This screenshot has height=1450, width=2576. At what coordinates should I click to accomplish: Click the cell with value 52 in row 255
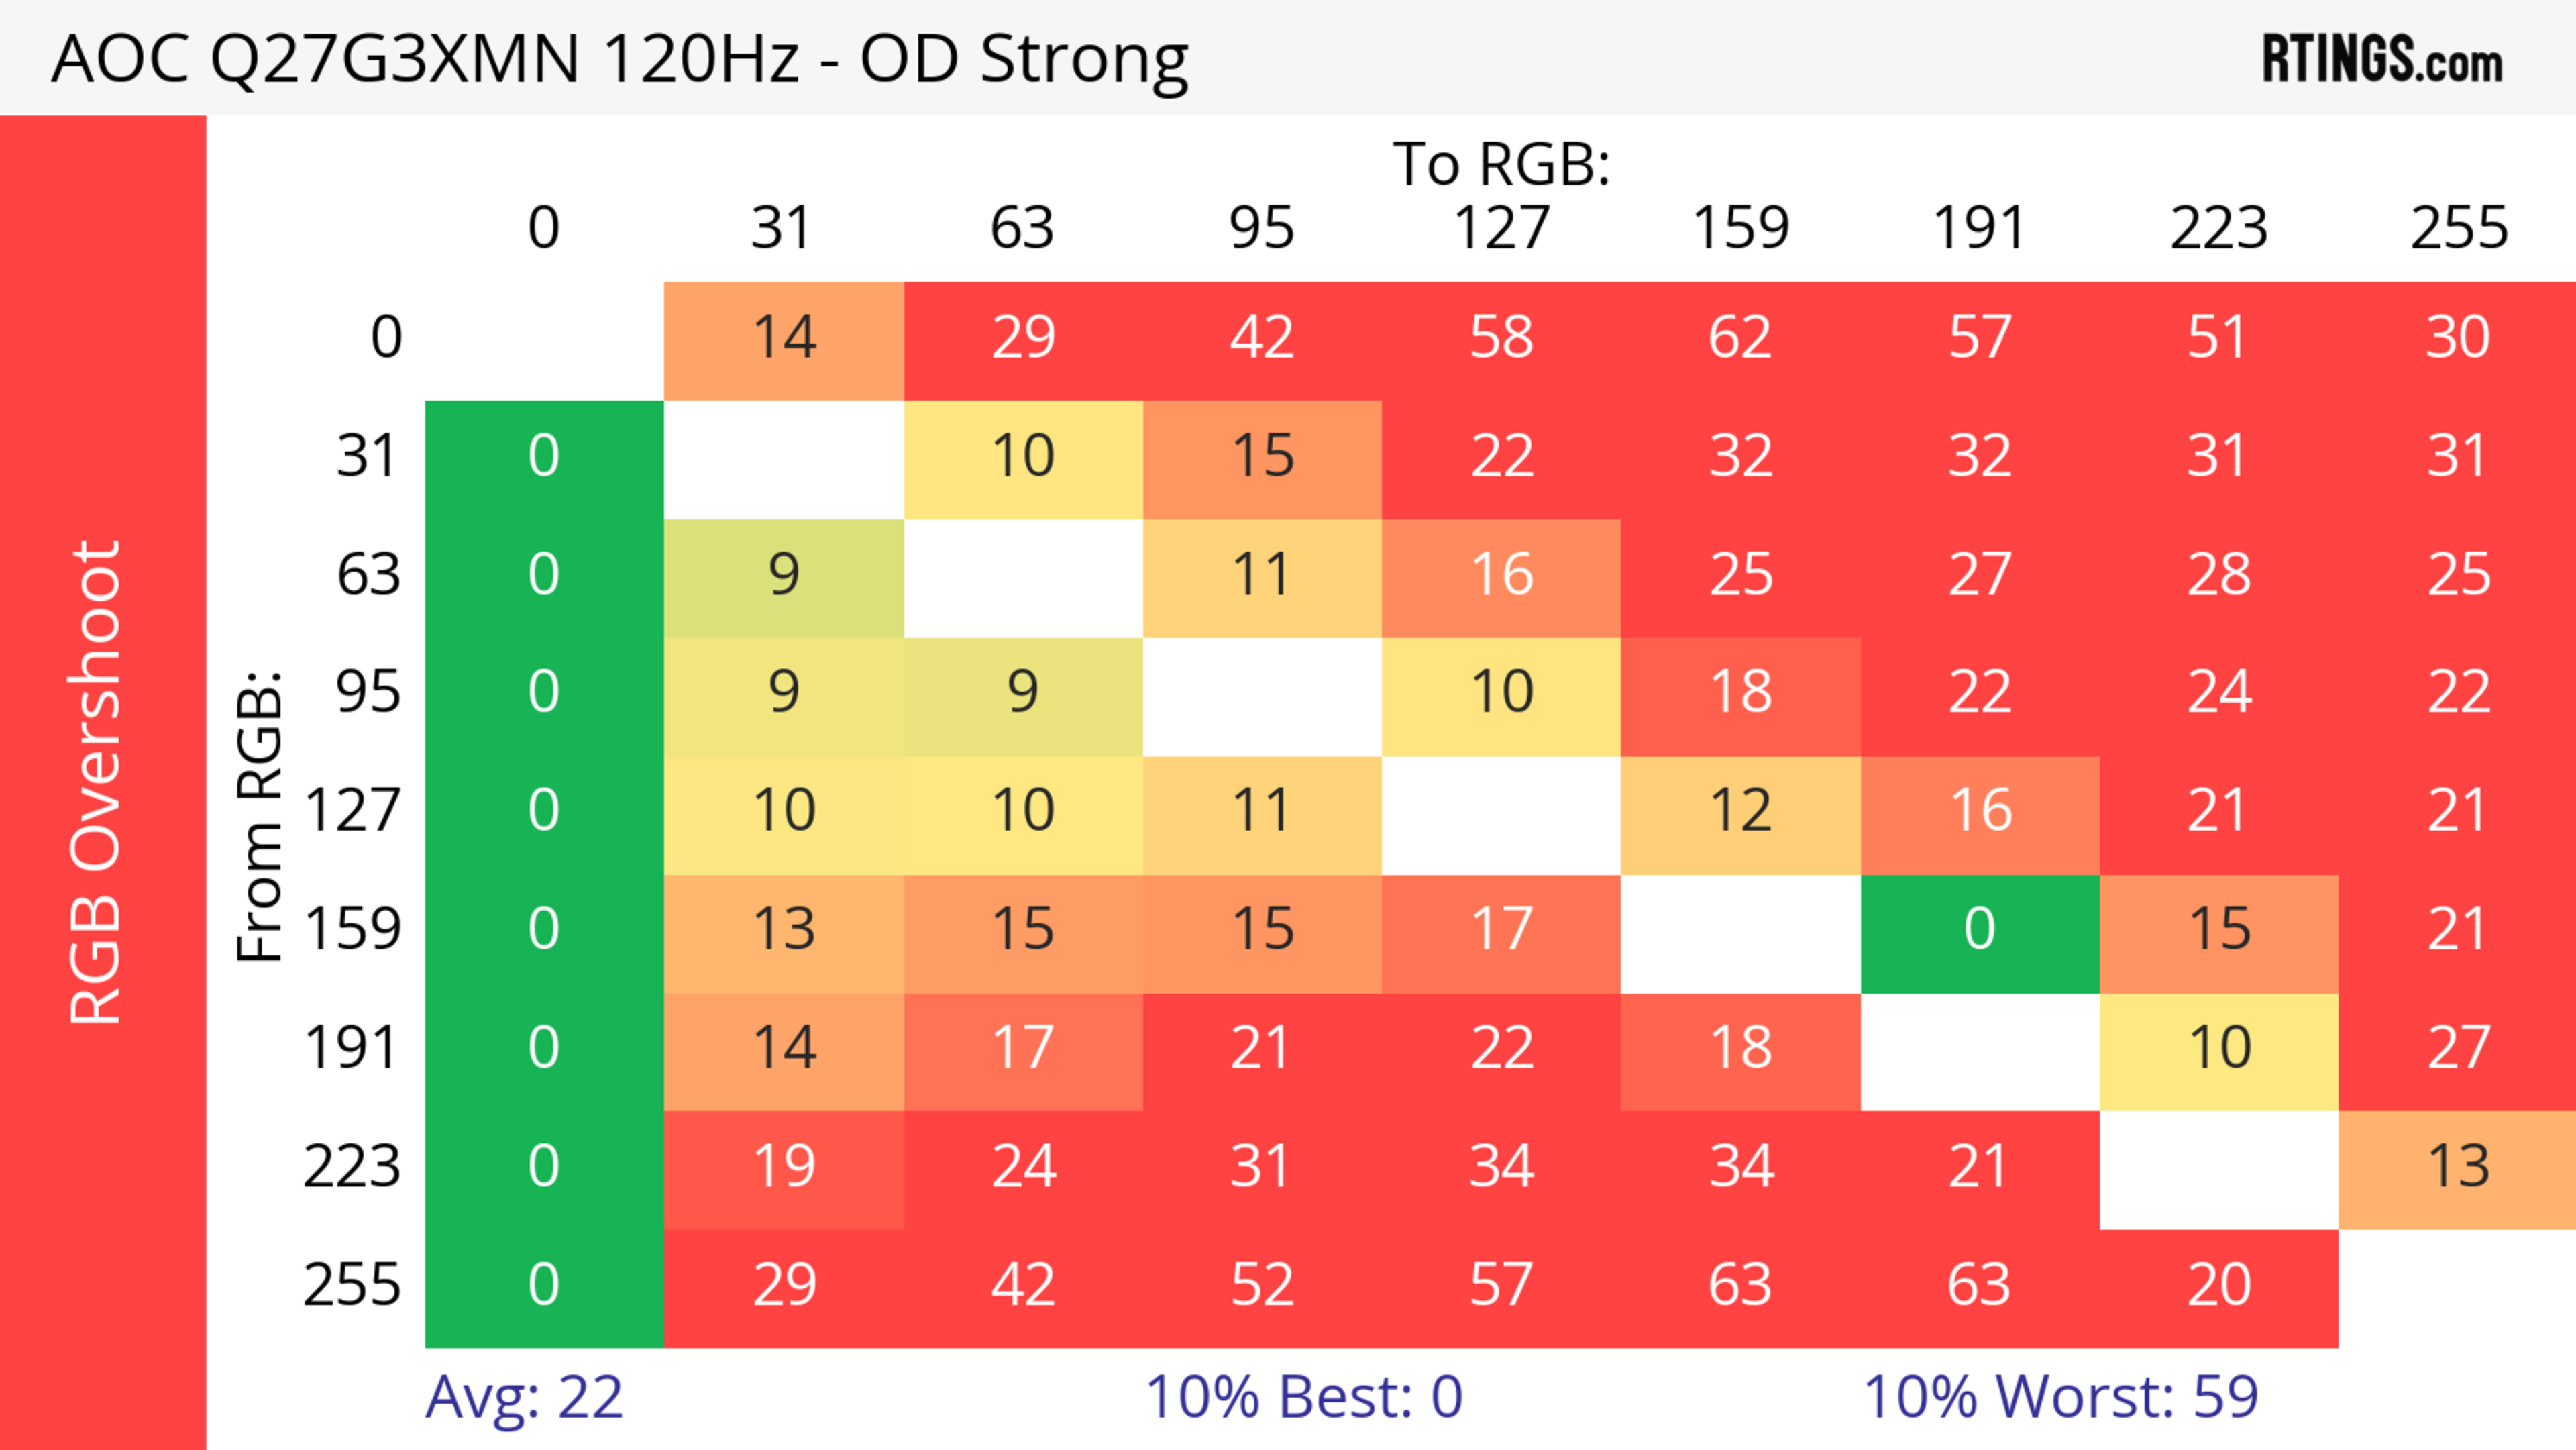pos(1262,1285)
